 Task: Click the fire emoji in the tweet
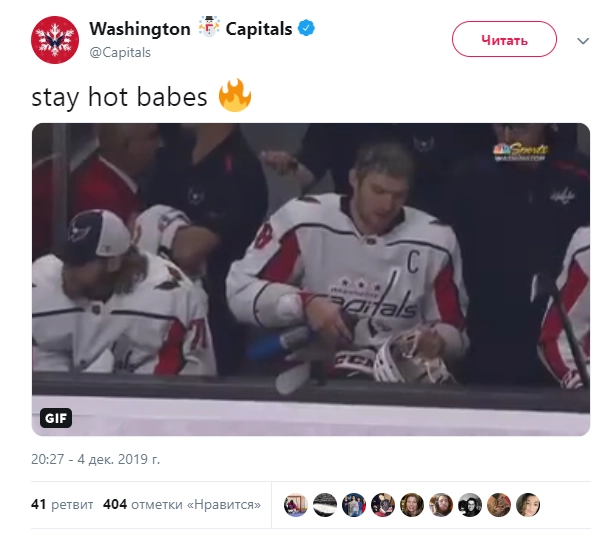(235, 96)
